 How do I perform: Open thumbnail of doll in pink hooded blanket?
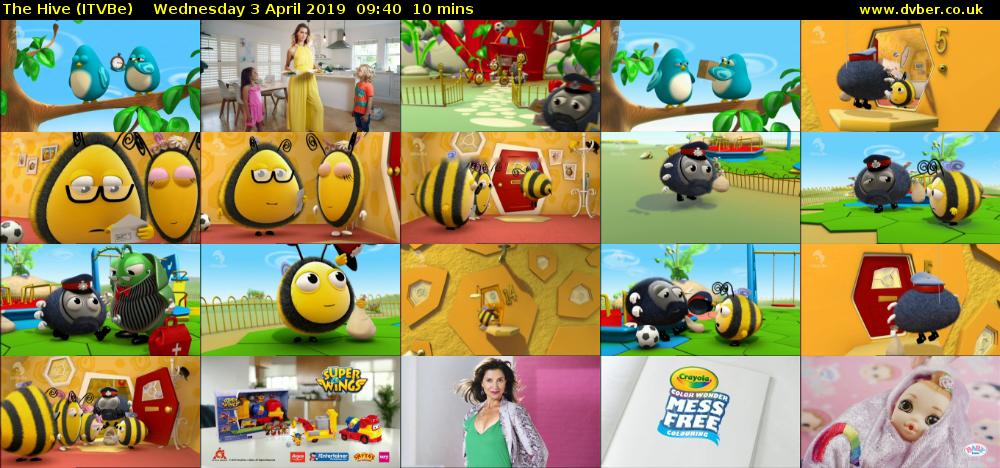point(901,412)
